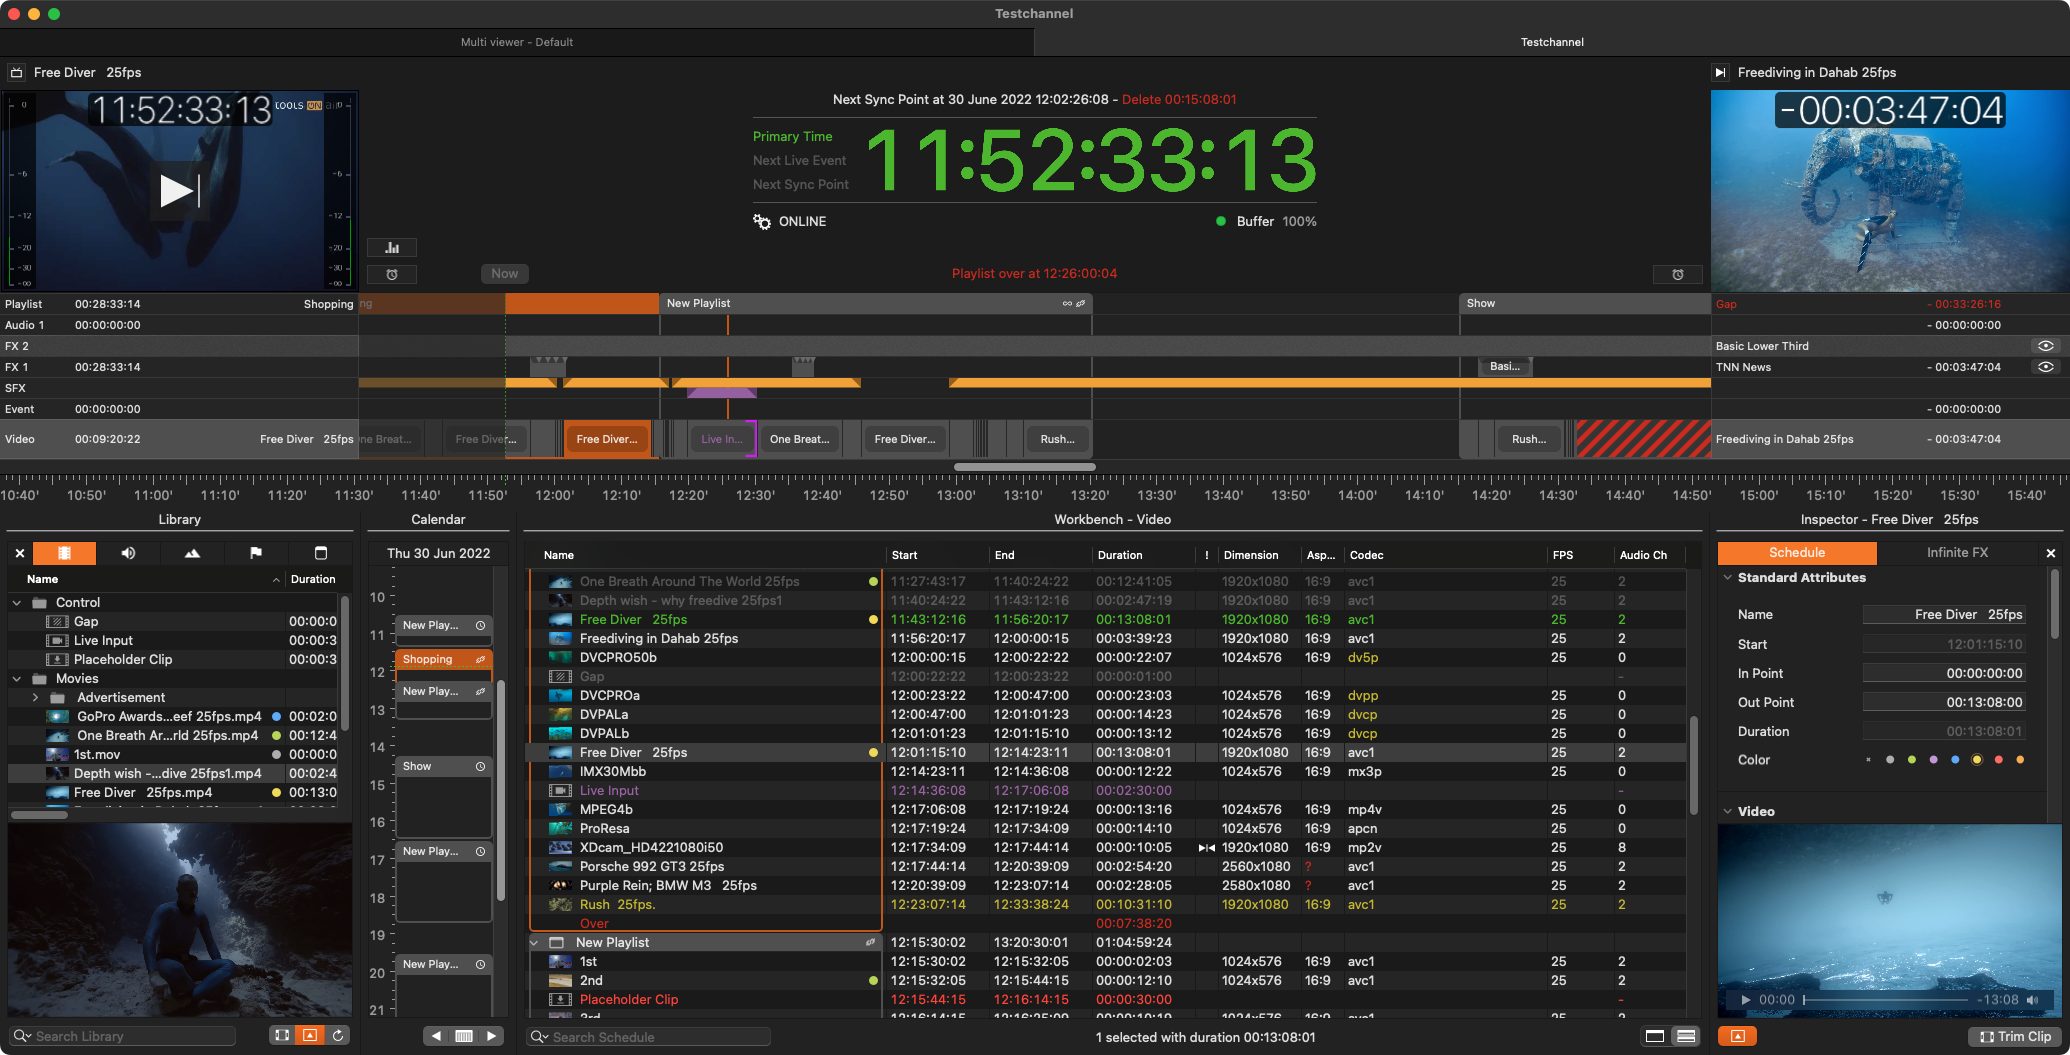Switch library to audio files filter
The image size is (2070, 1055).
tap(128, 553)
